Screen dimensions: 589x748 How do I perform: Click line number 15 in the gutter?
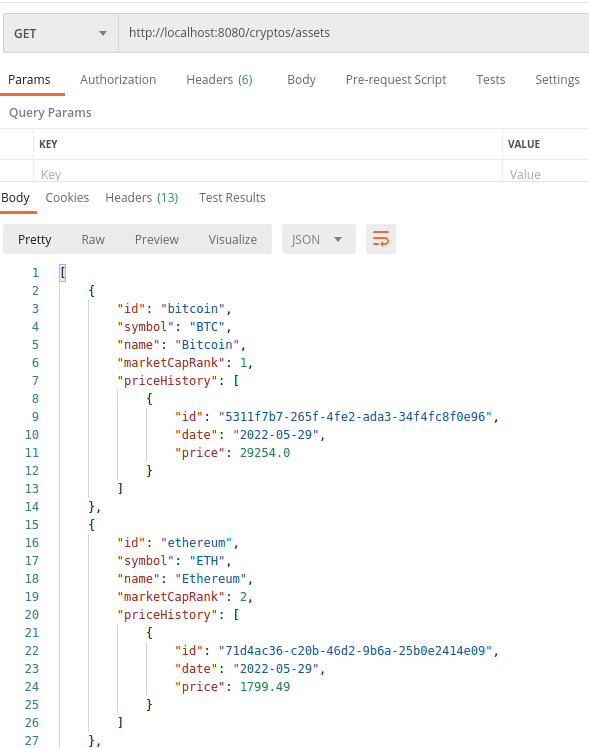tap(31, 525)
